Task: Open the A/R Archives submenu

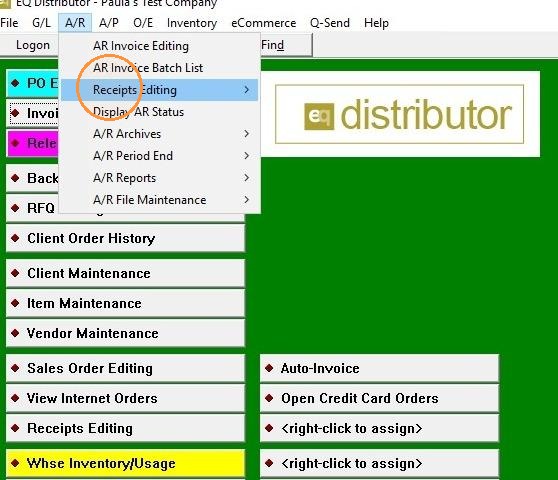Action: pos(159,134)
